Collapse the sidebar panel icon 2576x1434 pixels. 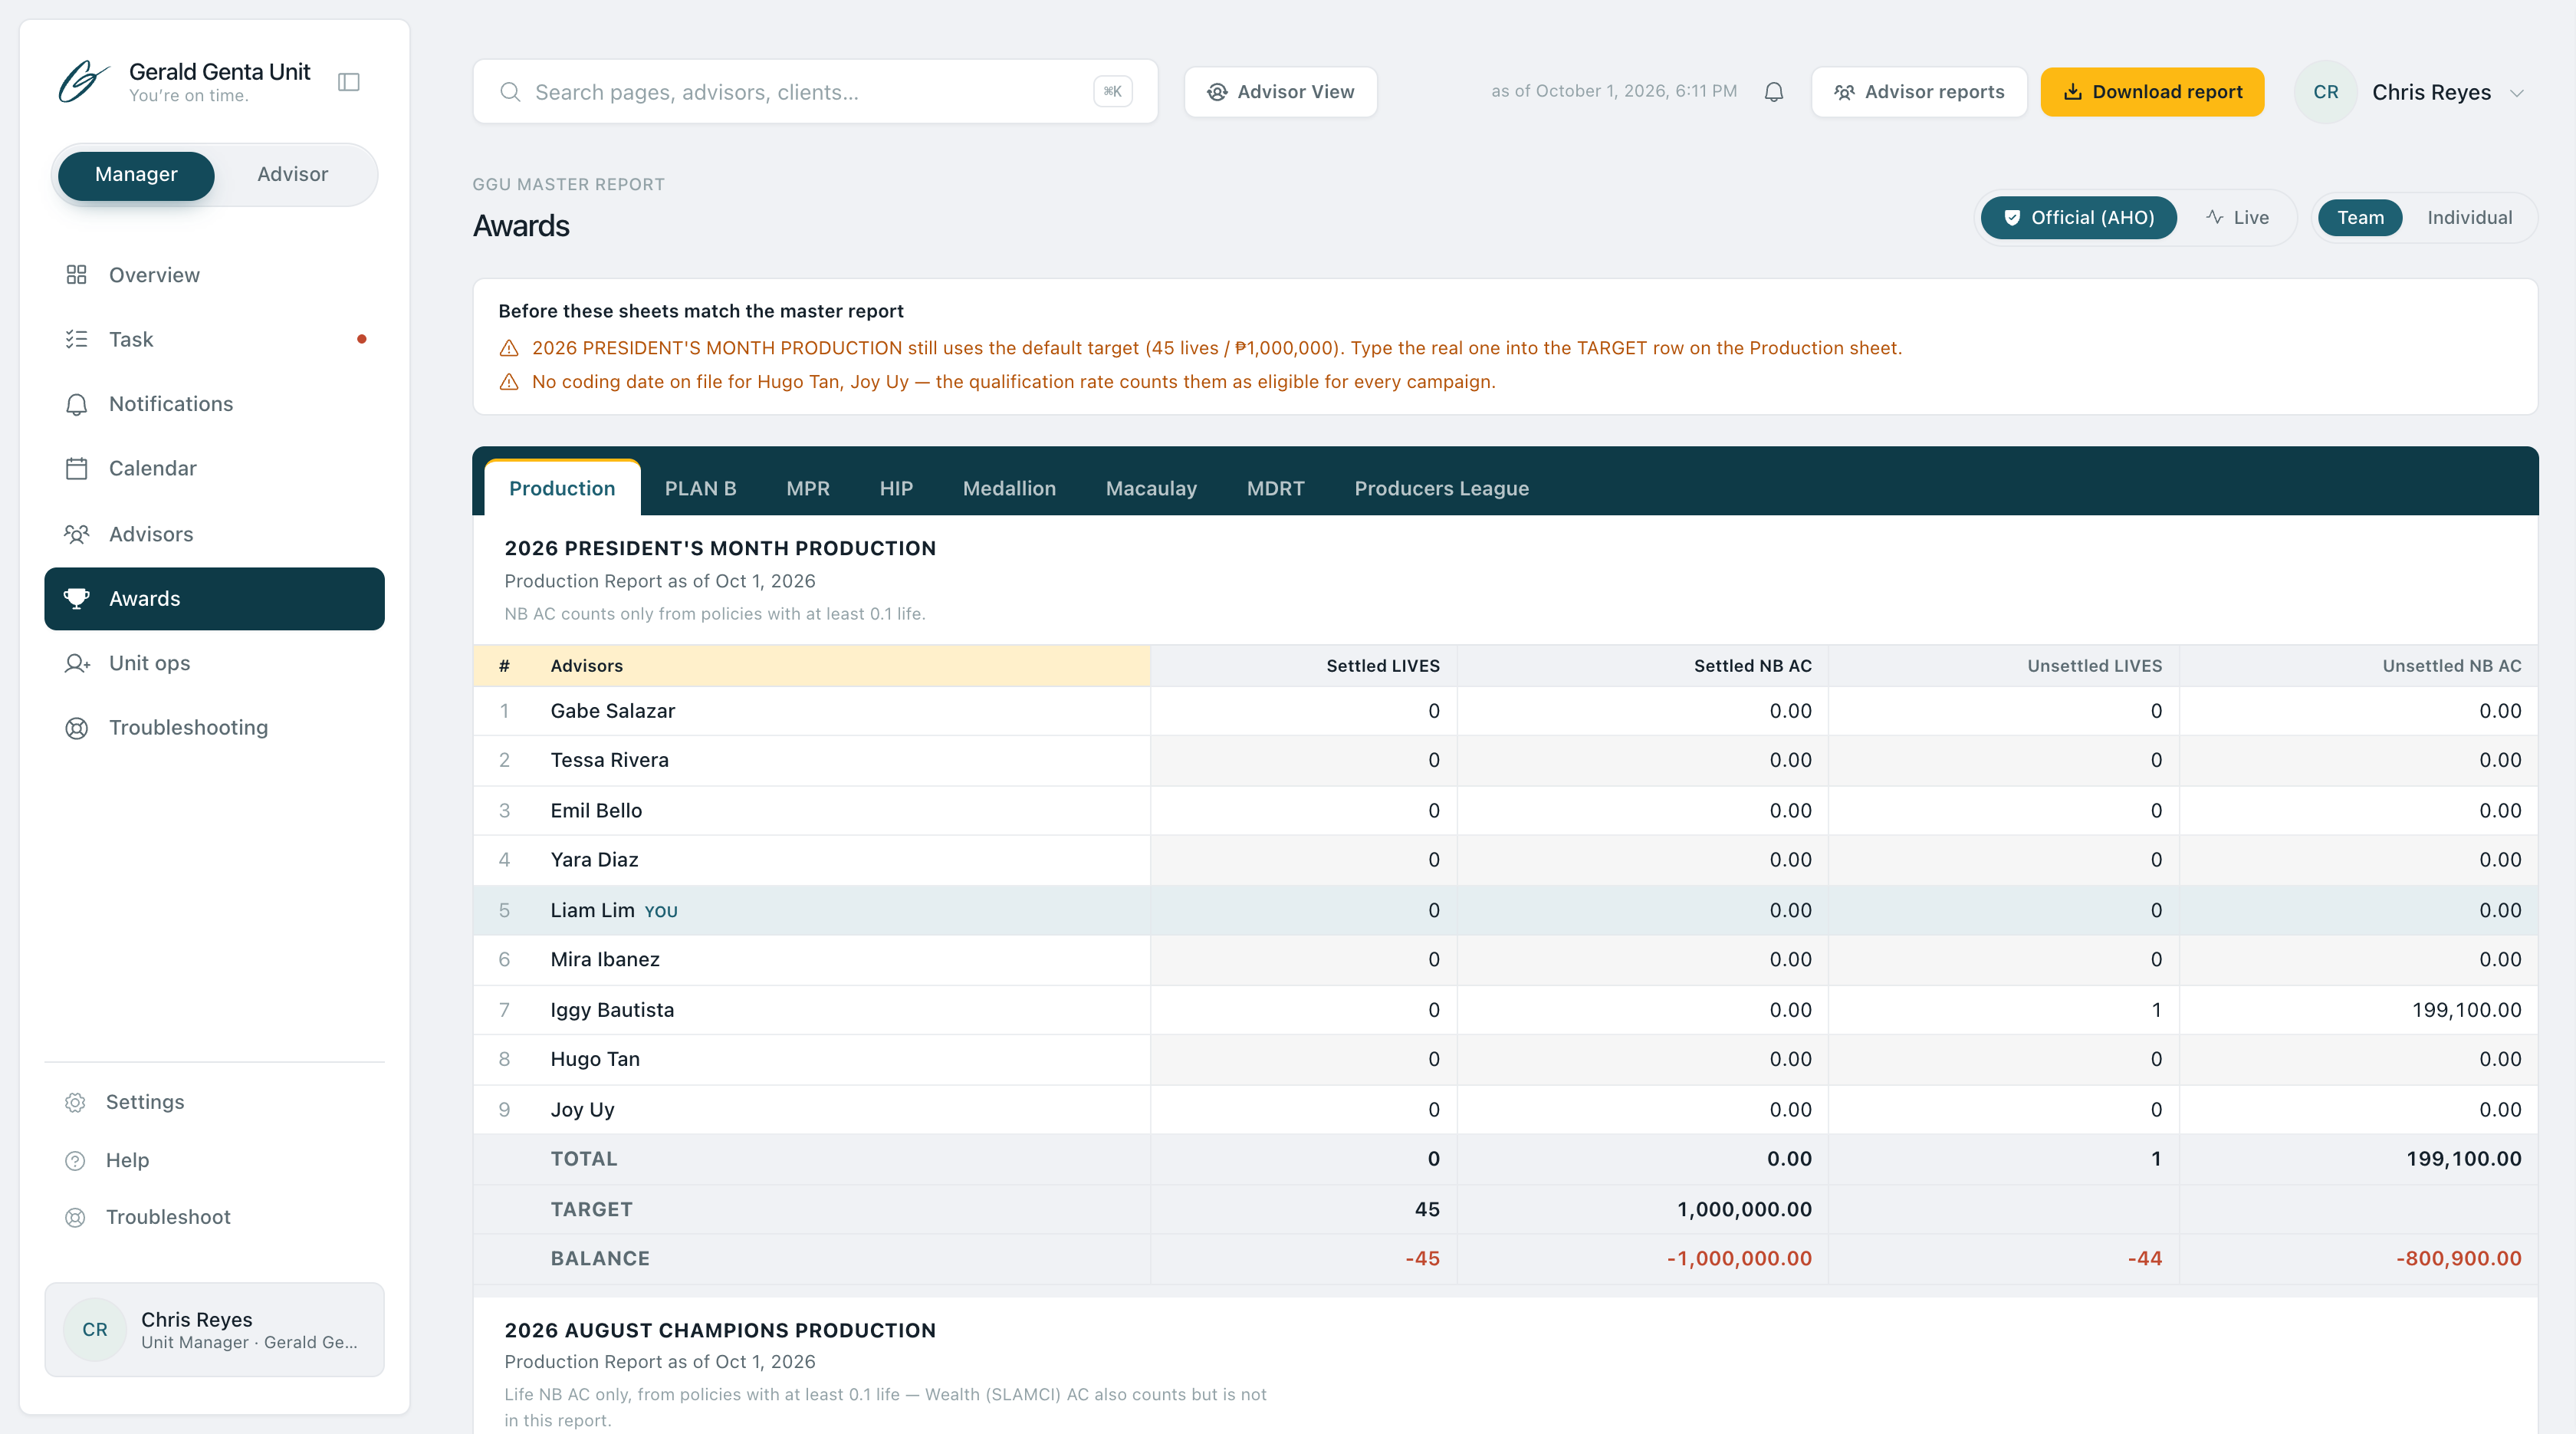coord(349,82)
